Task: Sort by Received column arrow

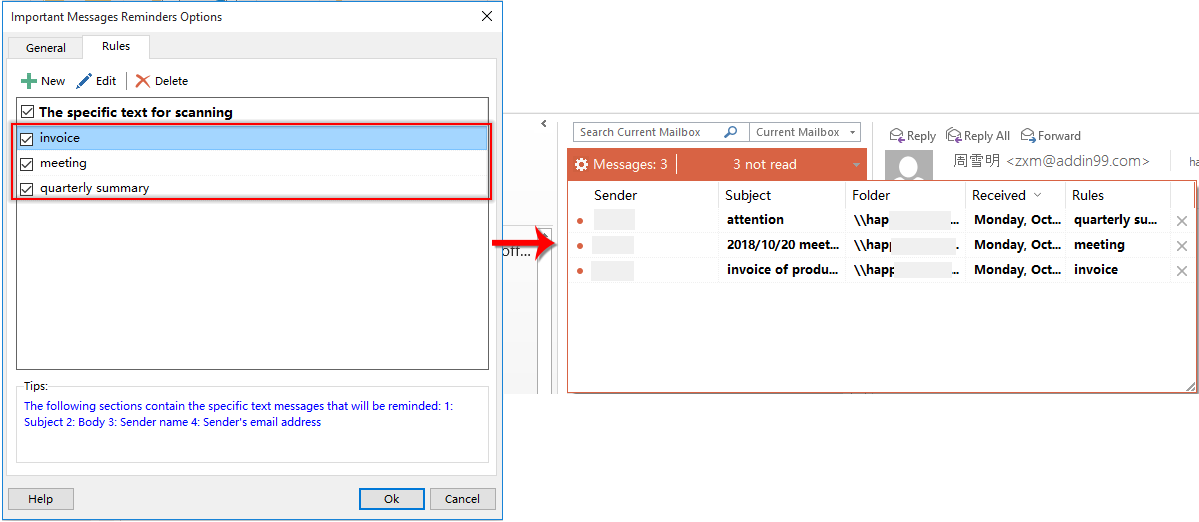Action: pyautogui.click(x=1038, y=196)
